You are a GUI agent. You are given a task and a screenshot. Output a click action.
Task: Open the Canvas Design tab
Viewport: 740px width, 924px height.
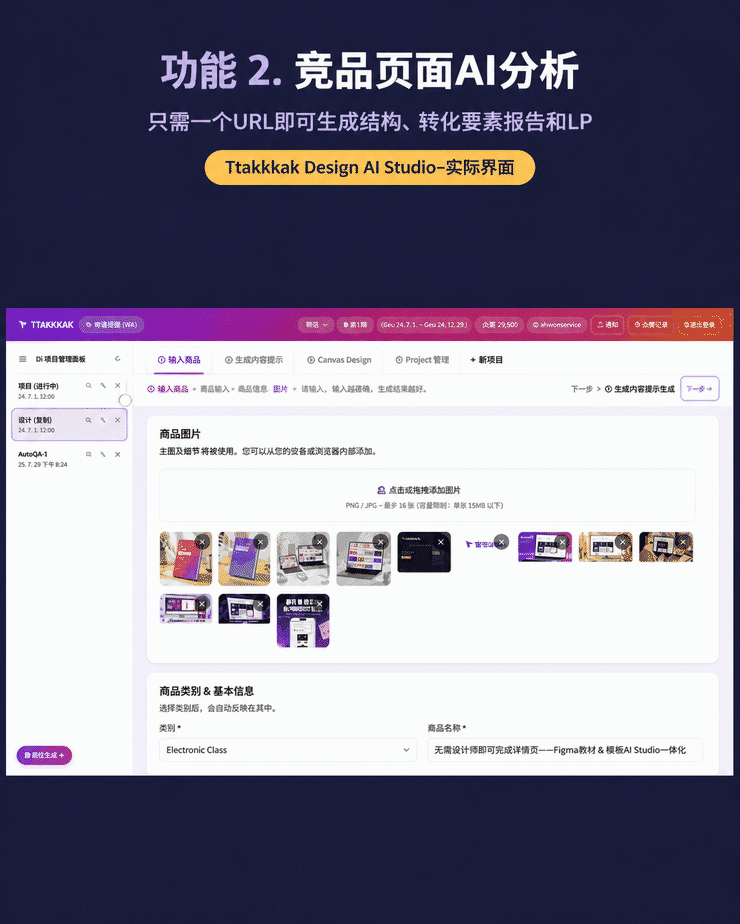(339, 359)
